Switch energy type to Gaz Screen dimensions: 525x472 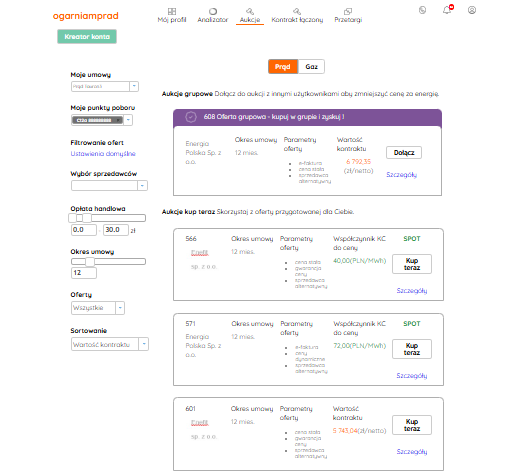[311, 67]
